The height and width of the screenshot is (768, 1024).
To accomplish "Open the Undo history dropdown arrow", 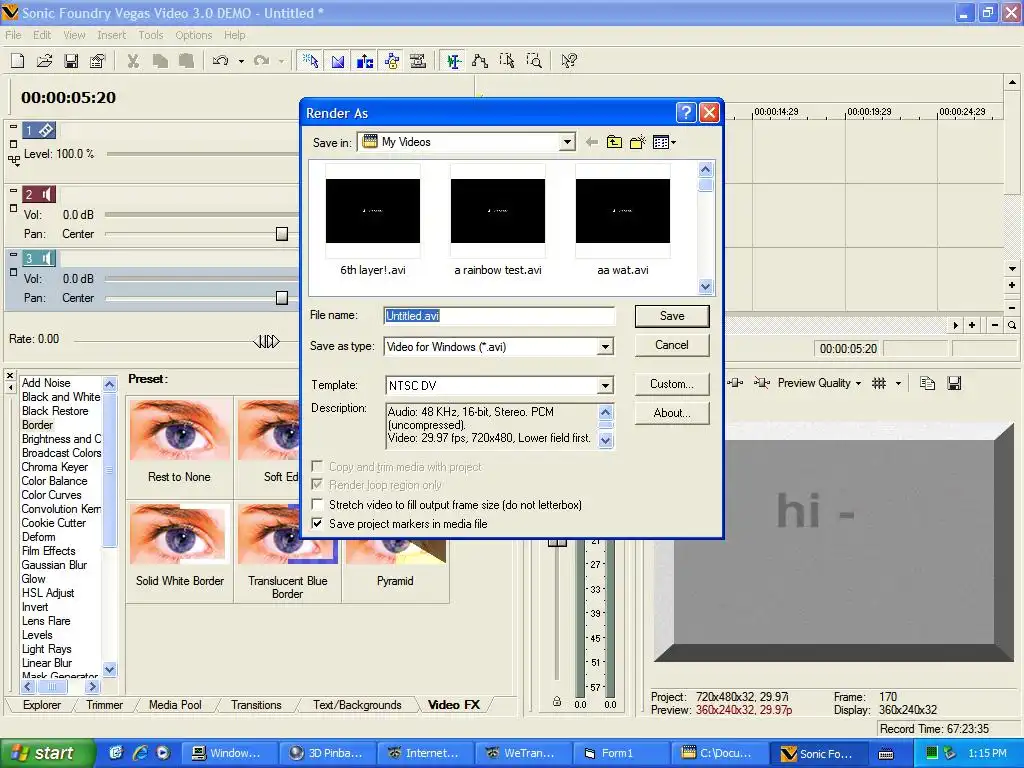I will 241,61.
